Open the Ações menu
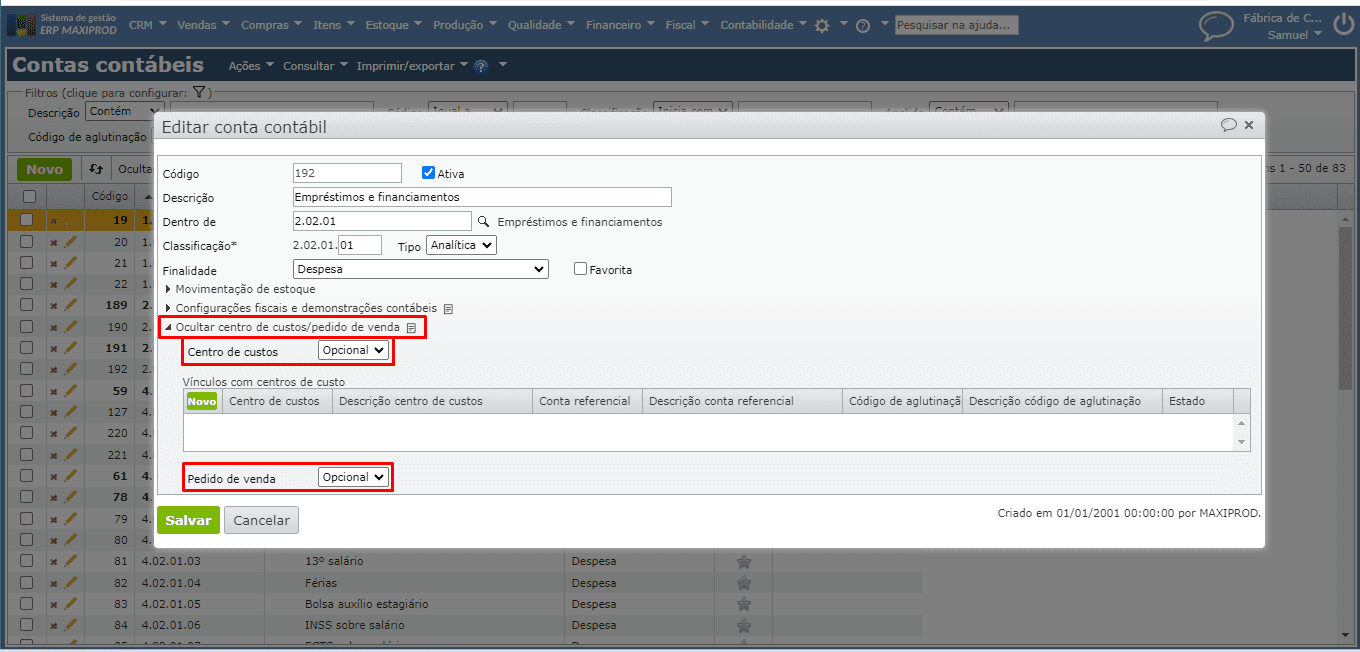Viewport: 1360px width, 652px height. tap(251, 66)
